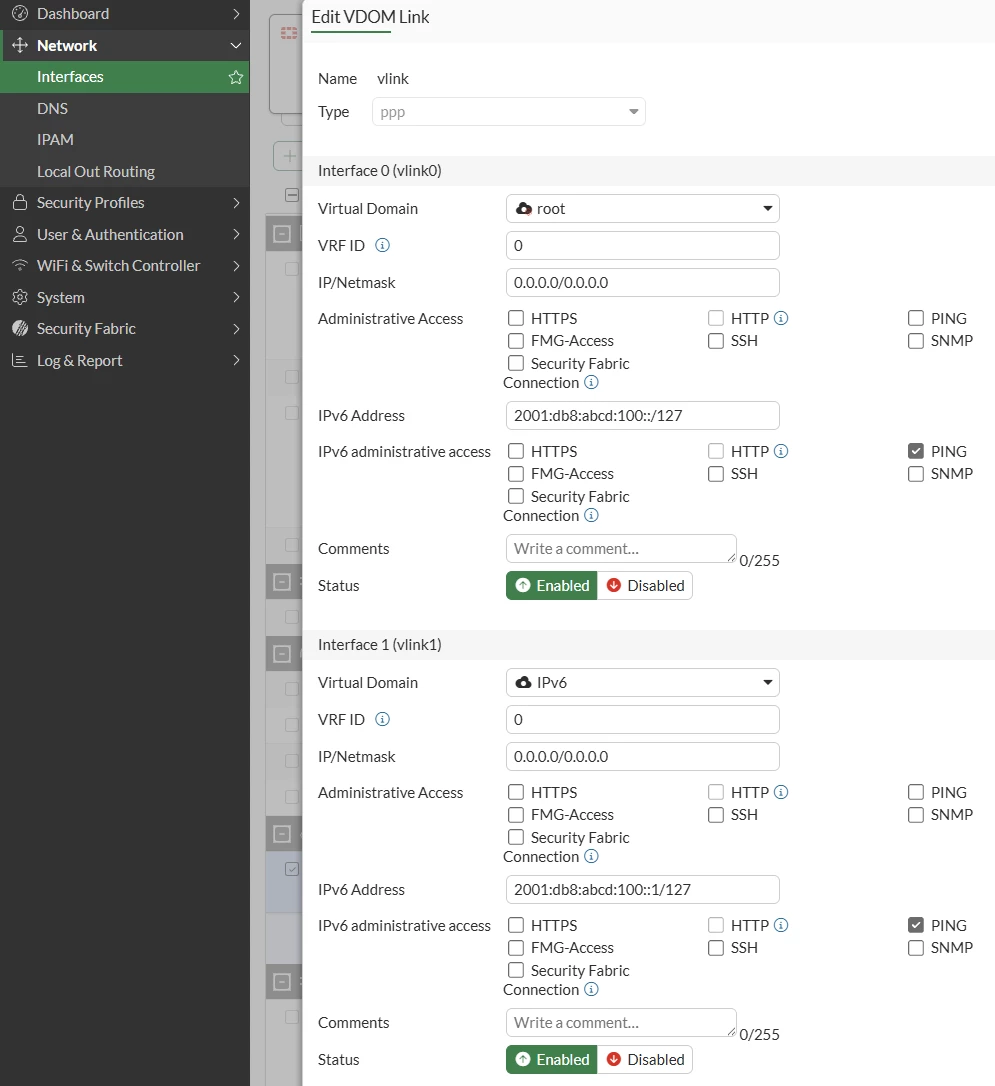Screen dimensions: 995x1086
Task: Open the DNS menu item
Action: pyautogui.click(x=125, y=109)
